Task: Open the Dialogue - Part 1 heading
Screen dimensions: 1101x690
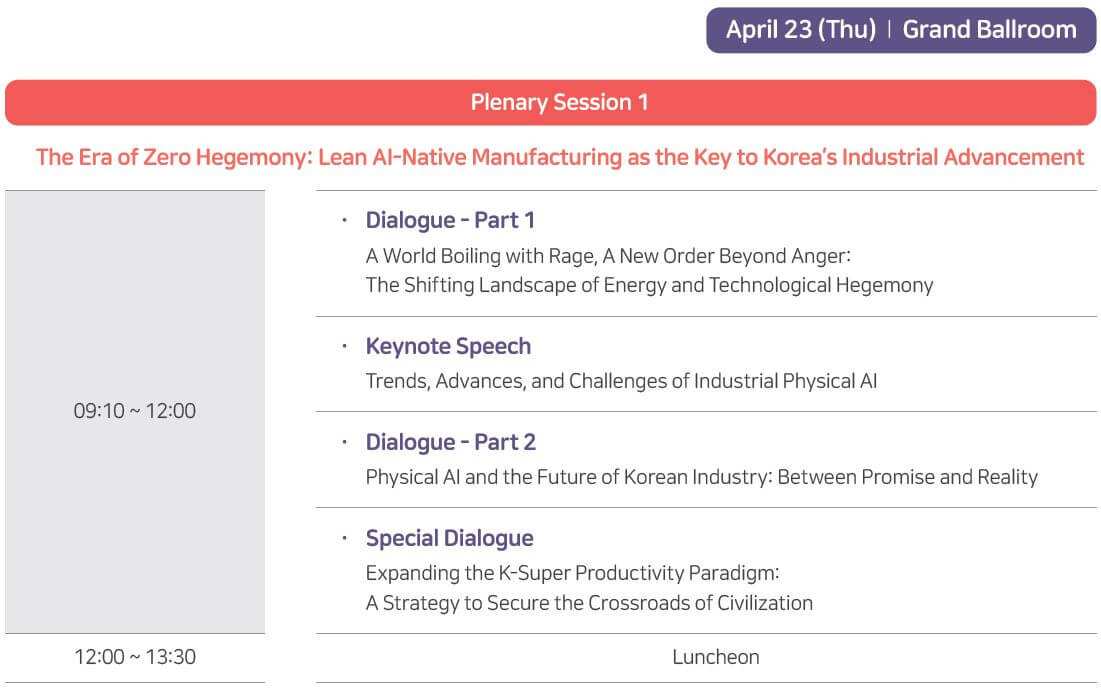Action: 450,220
